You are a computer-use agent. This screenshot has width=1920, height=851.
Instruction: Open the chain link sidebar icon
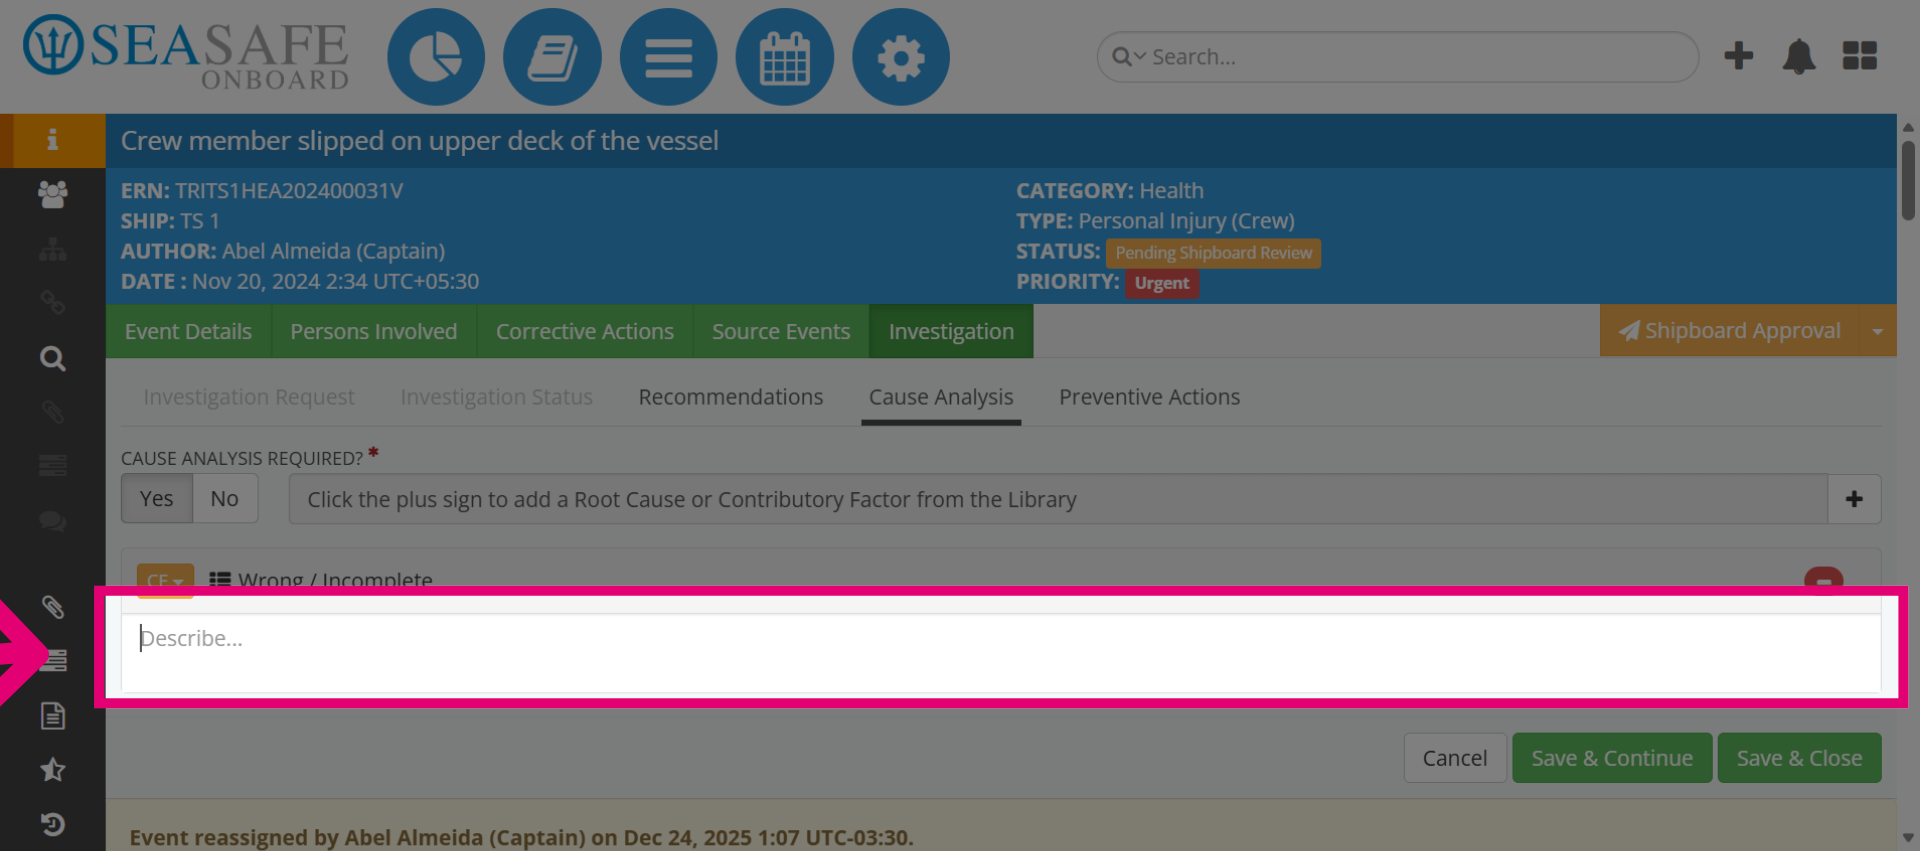(52, 303)
